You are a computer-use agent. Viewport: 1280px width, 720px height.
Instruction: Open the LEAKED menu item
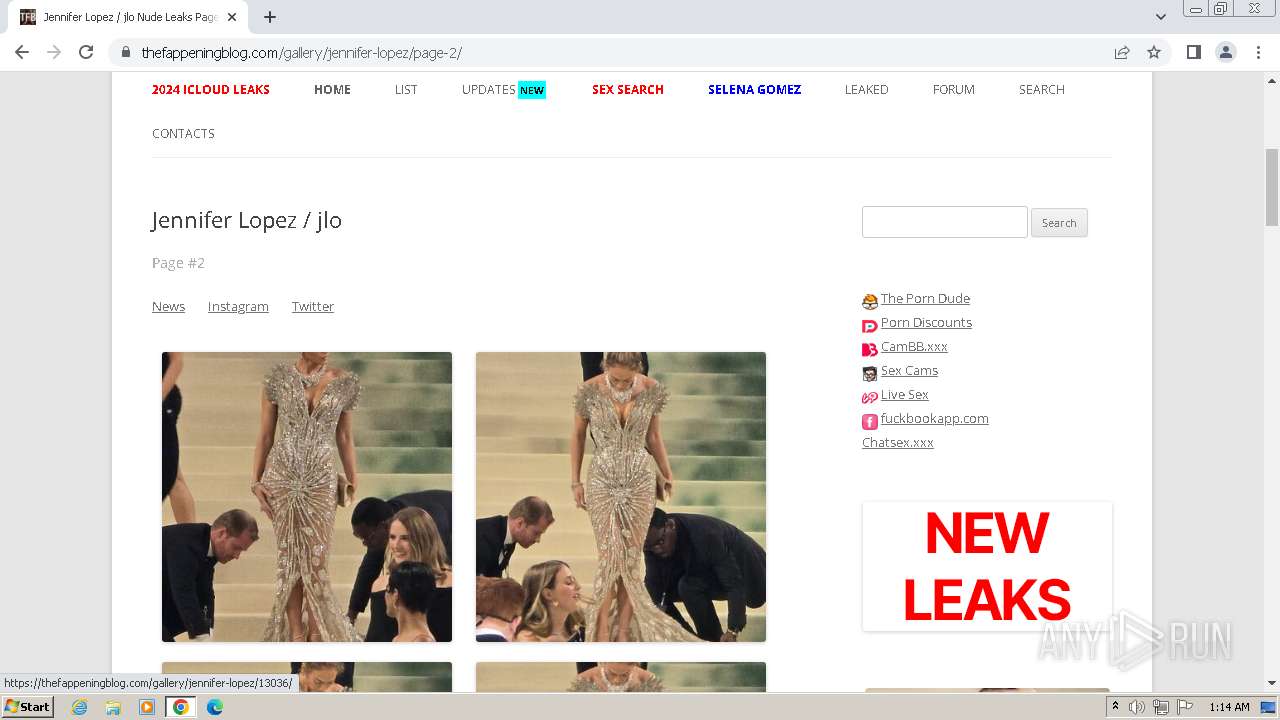click(x=866, y=89)
